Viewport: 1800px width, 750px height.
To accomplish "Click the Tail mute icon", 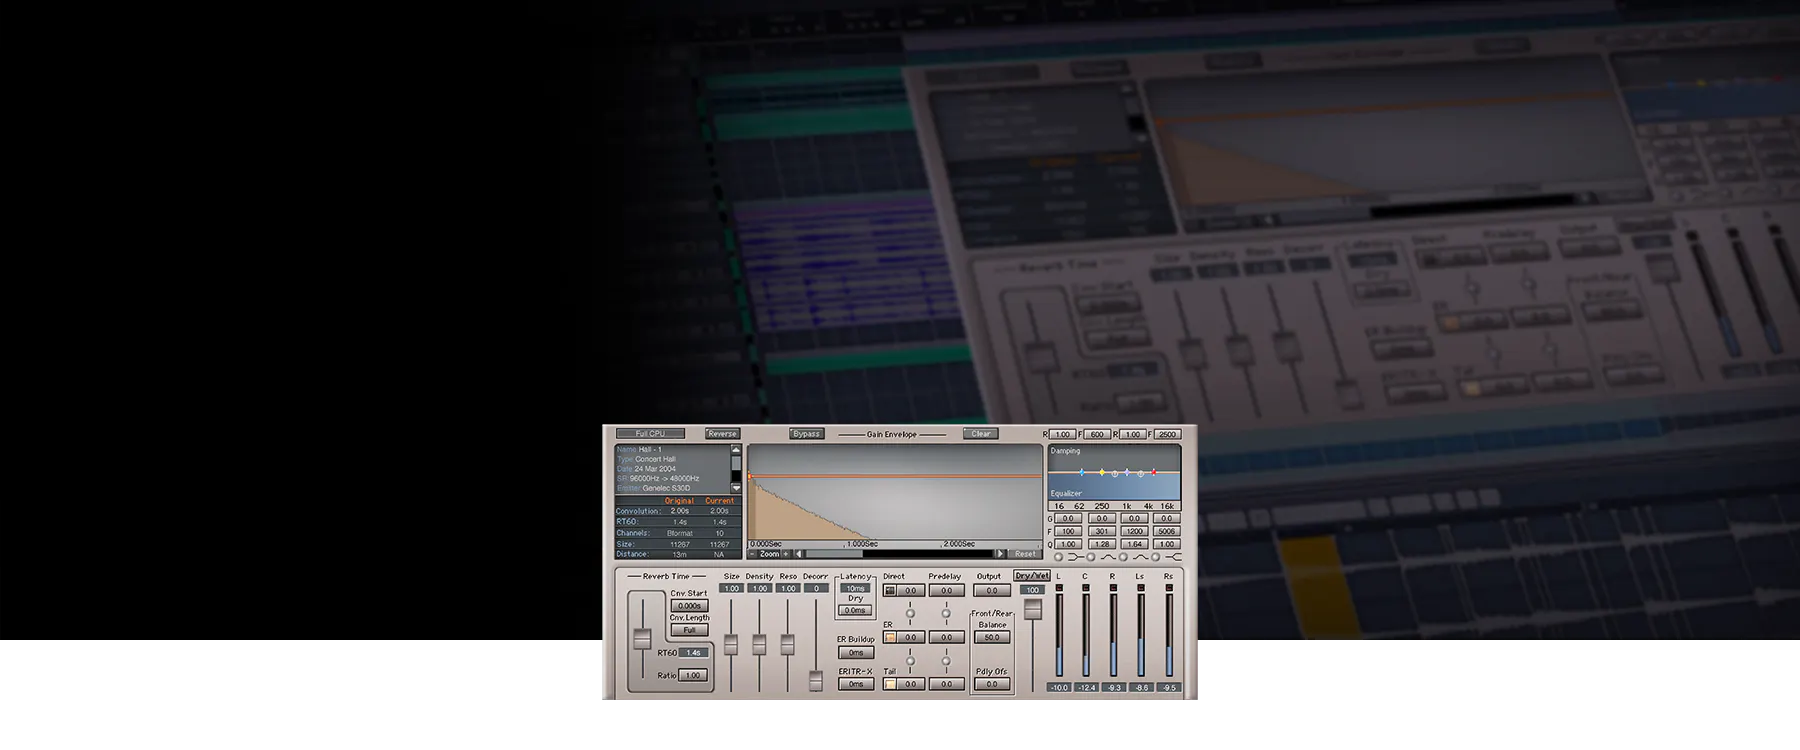I will pos(889,684).
